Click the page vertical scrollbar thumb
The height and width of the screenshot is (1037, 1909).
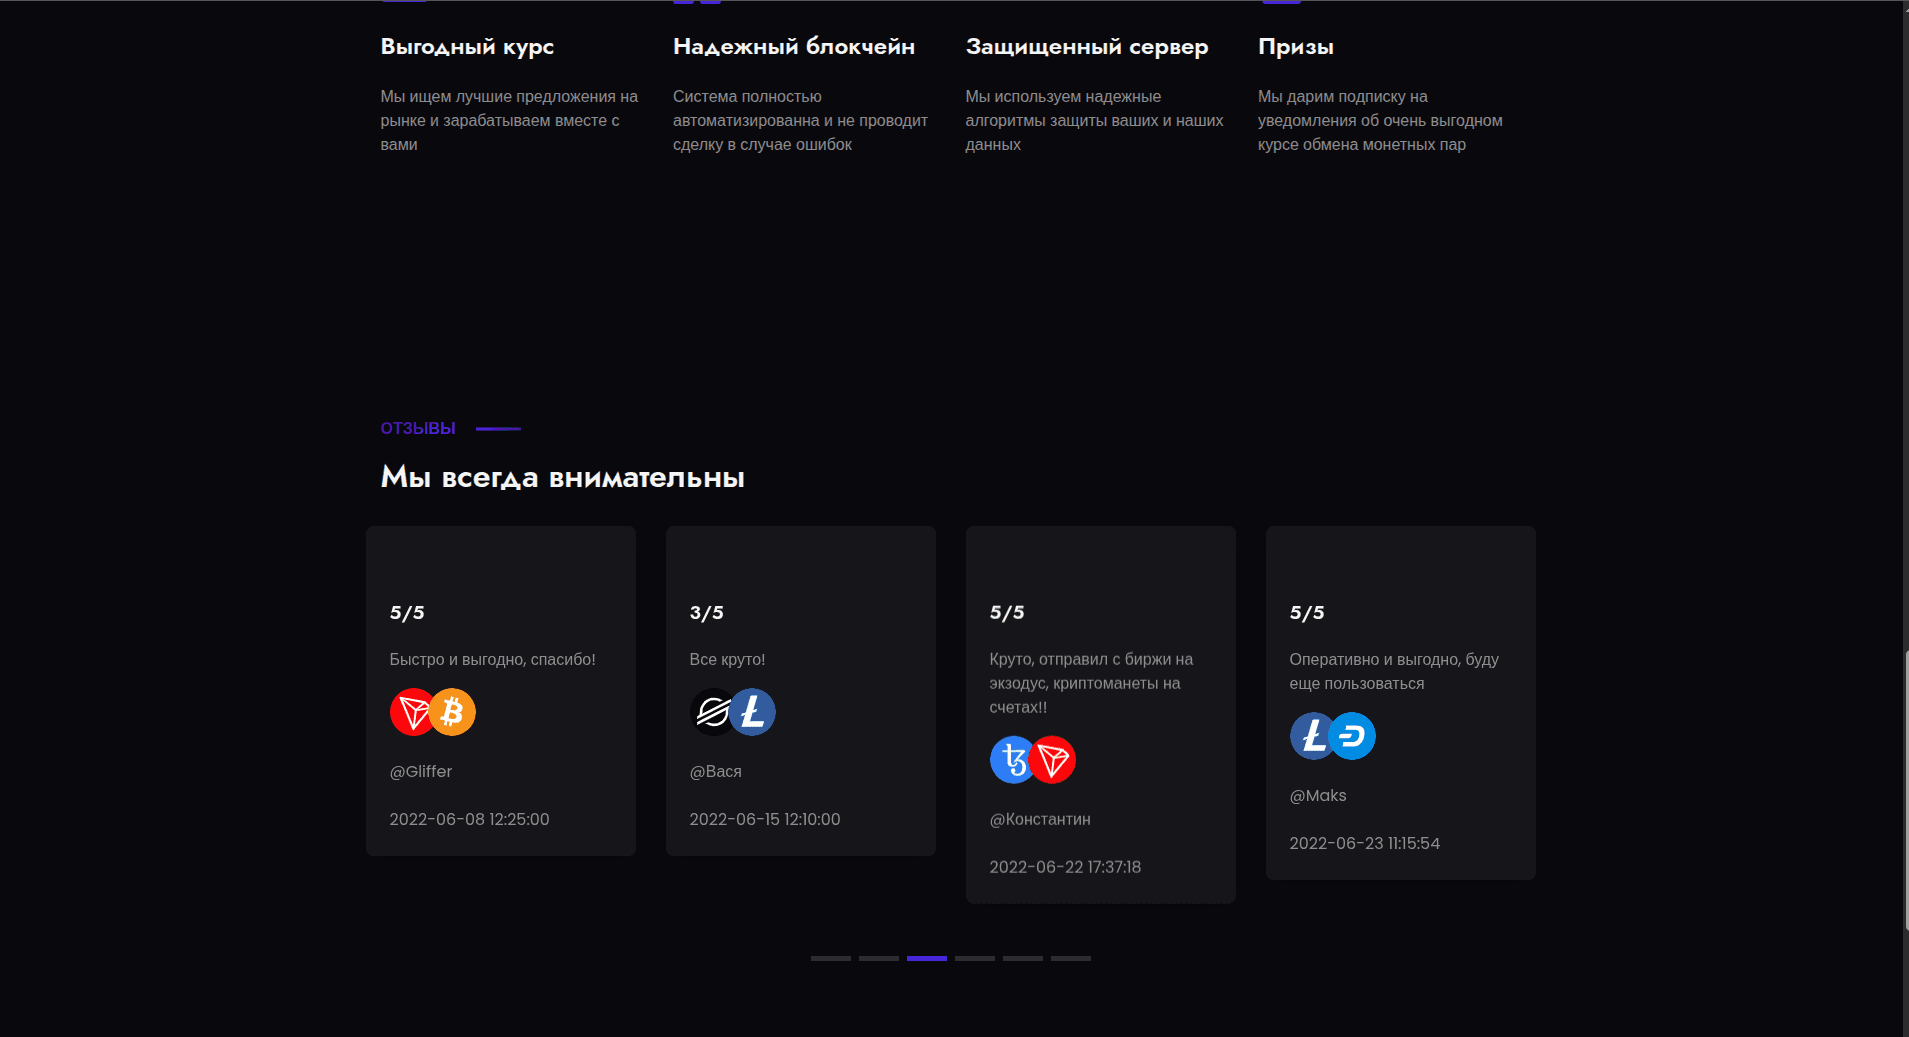tap(1905, 790)
